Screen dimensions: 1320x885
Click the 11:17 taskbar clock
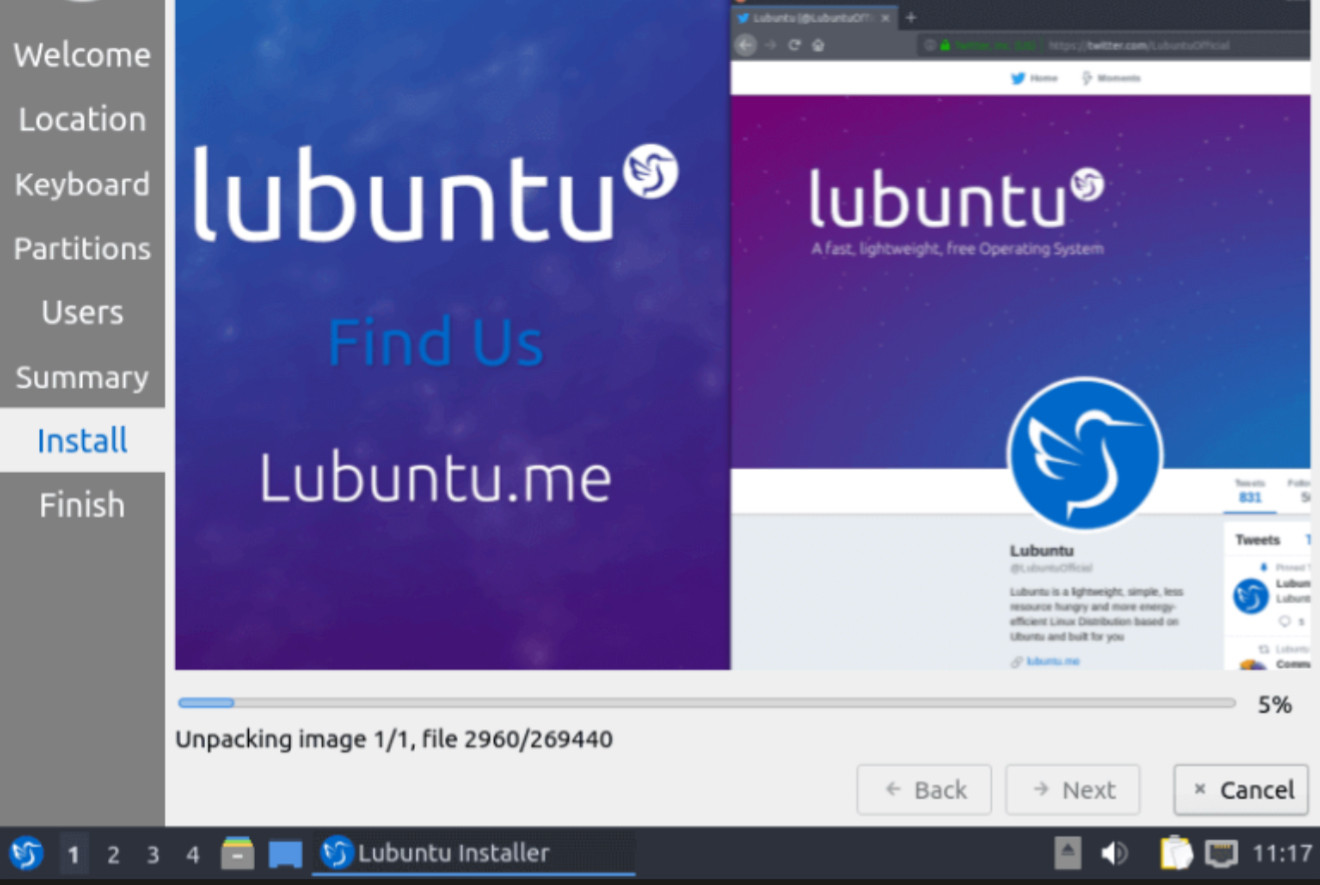pyautogui.click(x=1282, y=853)
